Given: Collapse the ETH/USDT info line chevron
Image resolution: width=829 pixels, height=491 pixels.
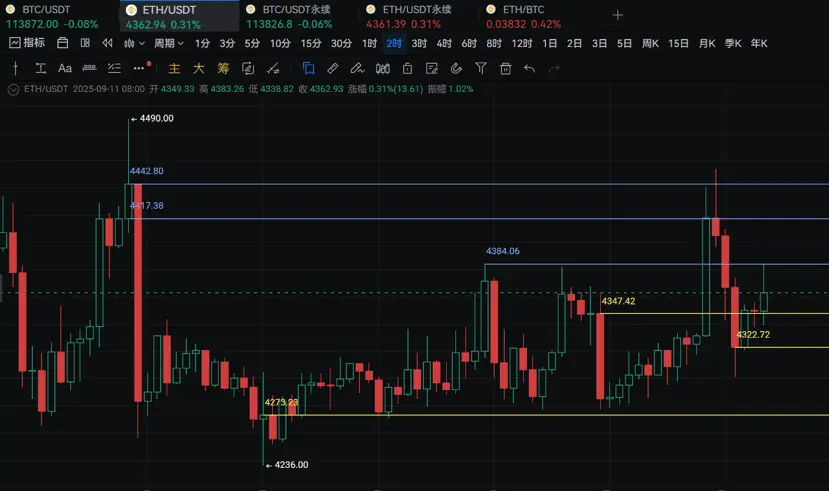Looking at the screenshot, I should click(13, 89).
